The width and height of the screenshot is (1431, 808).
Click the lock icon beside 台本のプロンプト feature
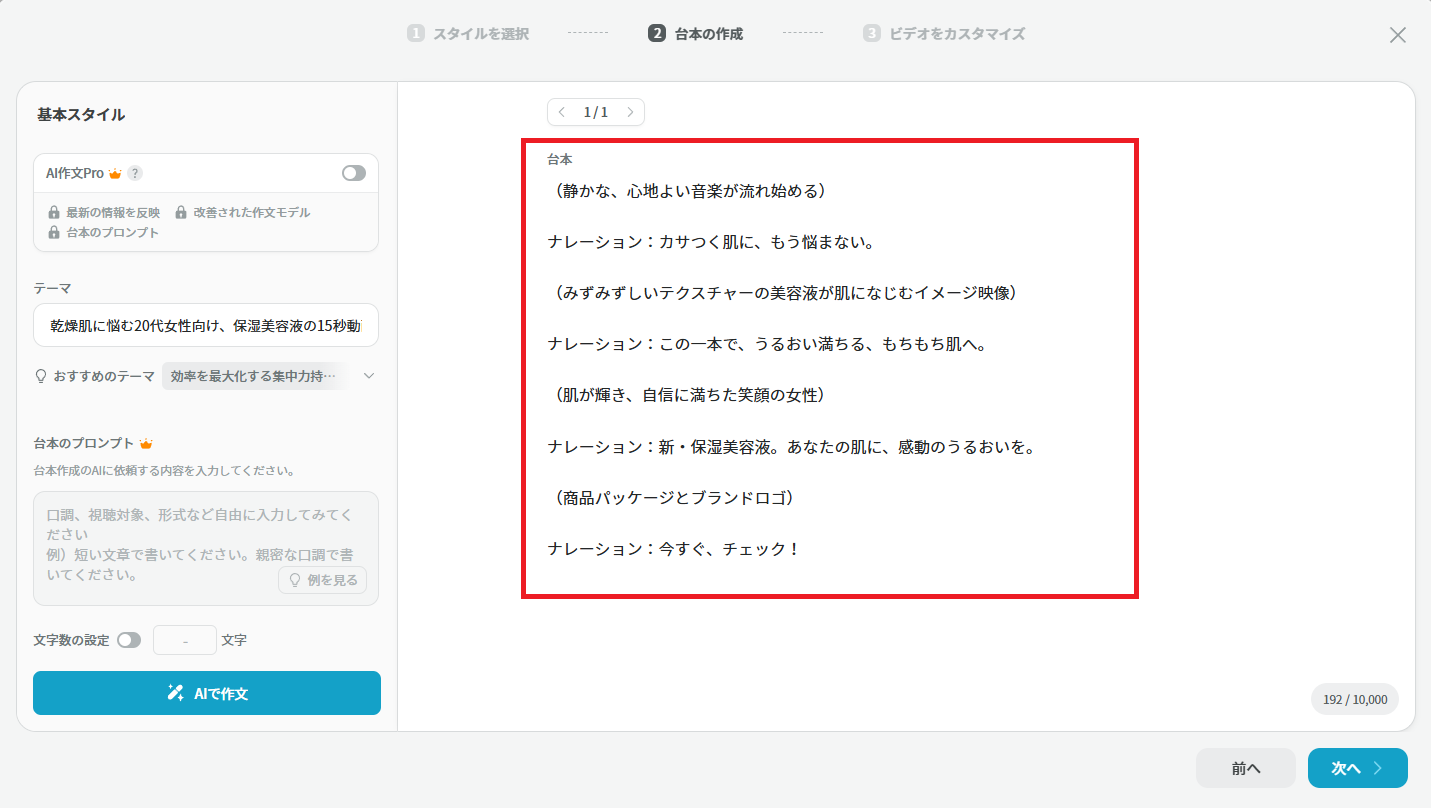(54, 232)
